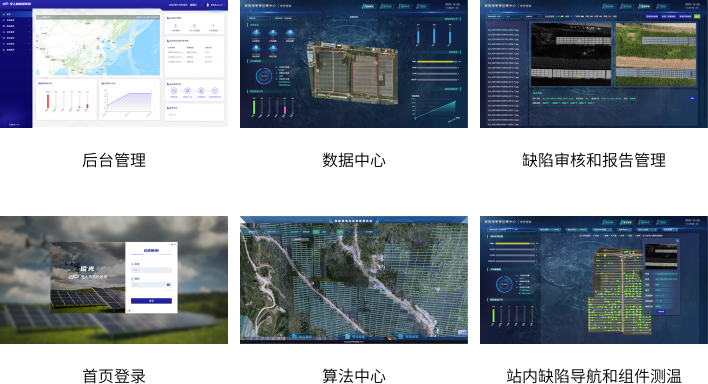708x384 pixels.
Task: Select the highlighted first sidebar item in 后台管理
Action: (x=16, y=14)
